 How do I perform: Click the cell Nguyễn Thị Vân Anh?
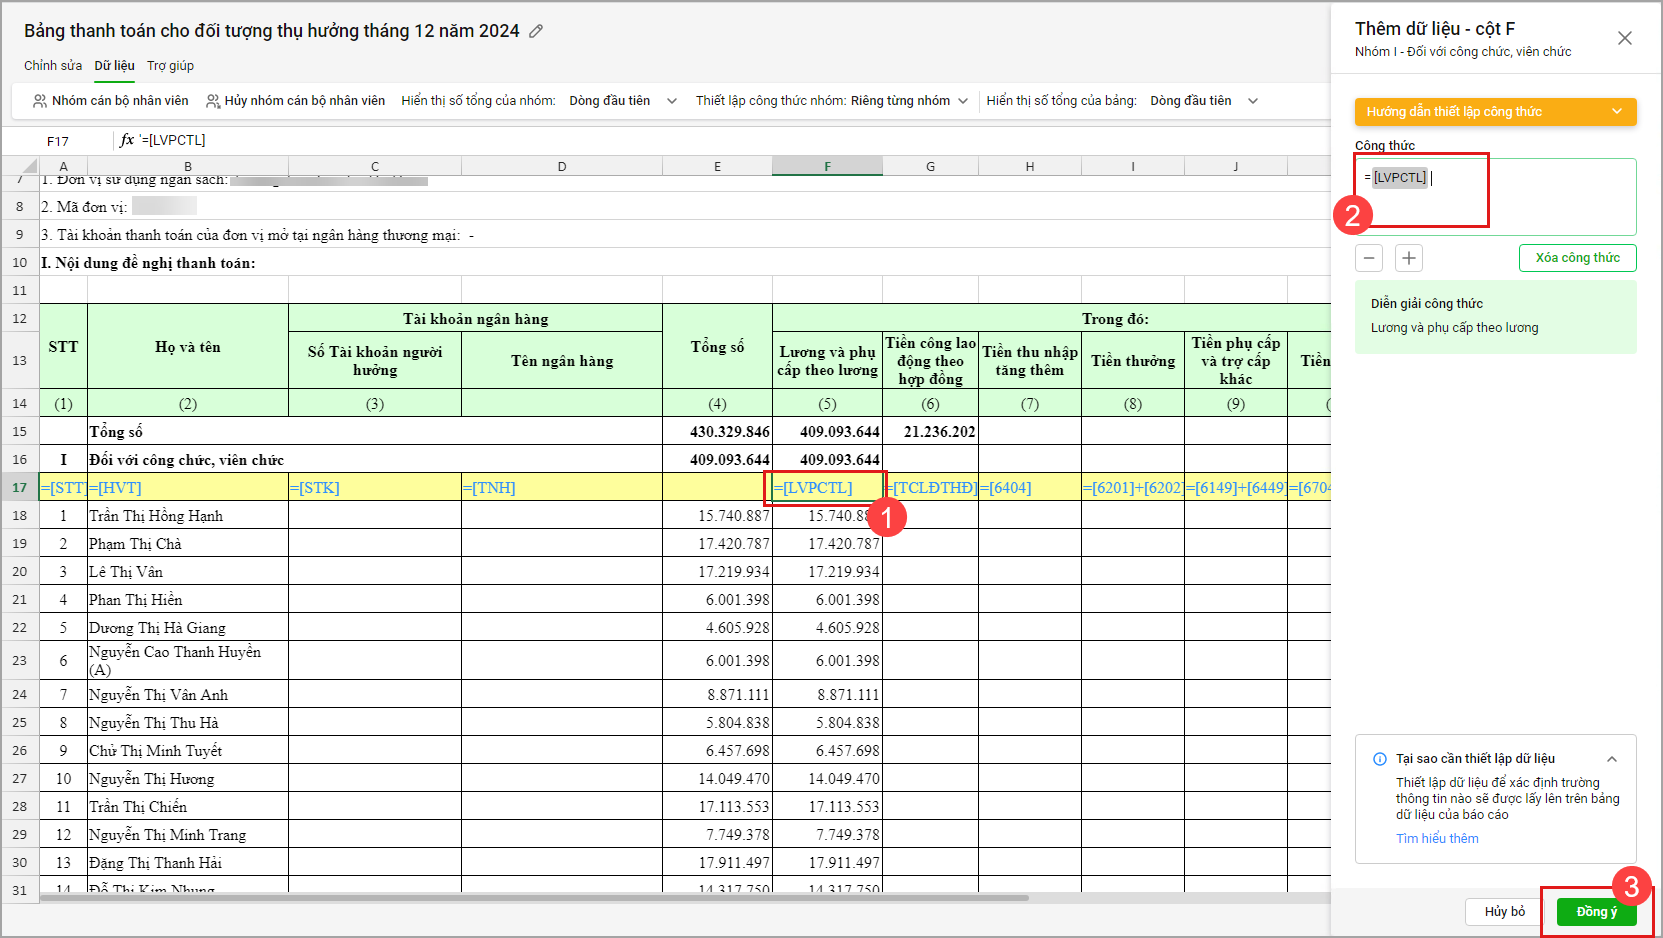(188, 695)
